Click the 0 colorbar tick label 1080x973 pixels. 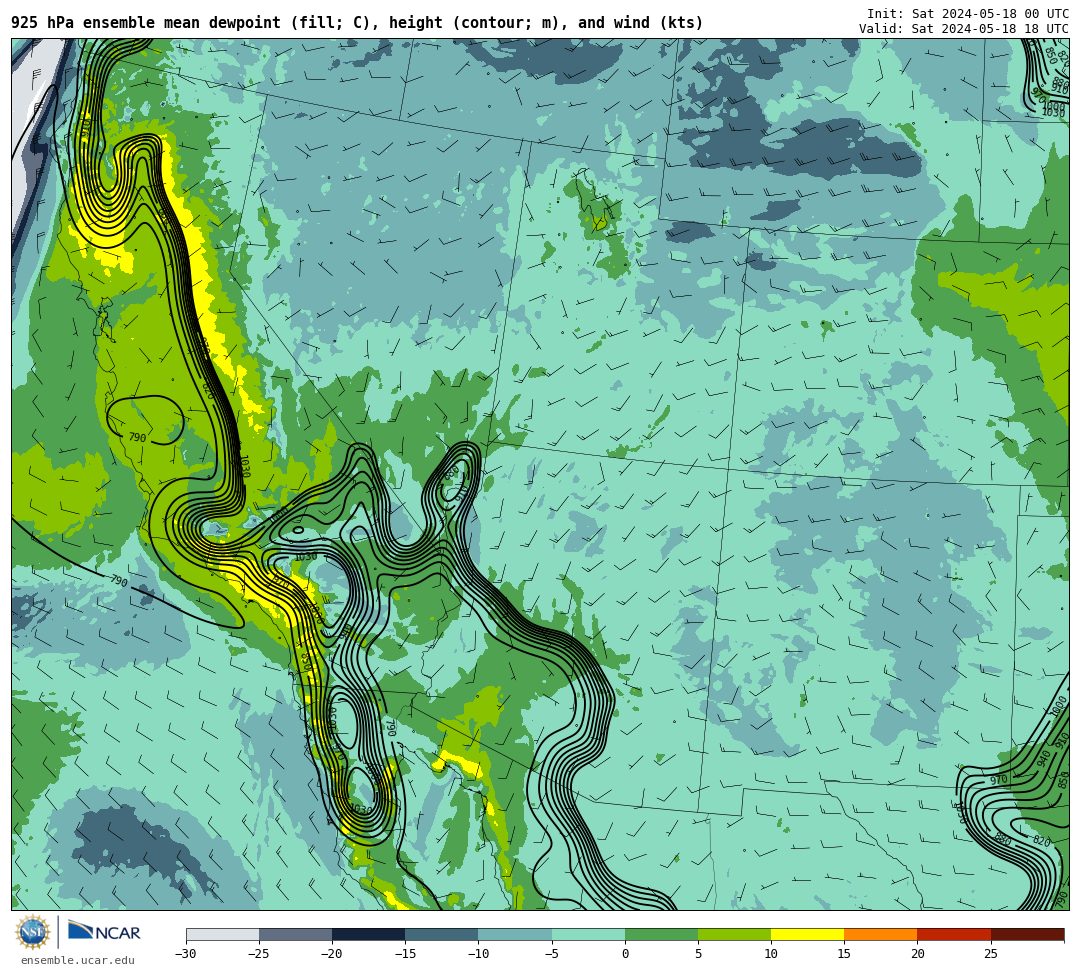point(625,954)
